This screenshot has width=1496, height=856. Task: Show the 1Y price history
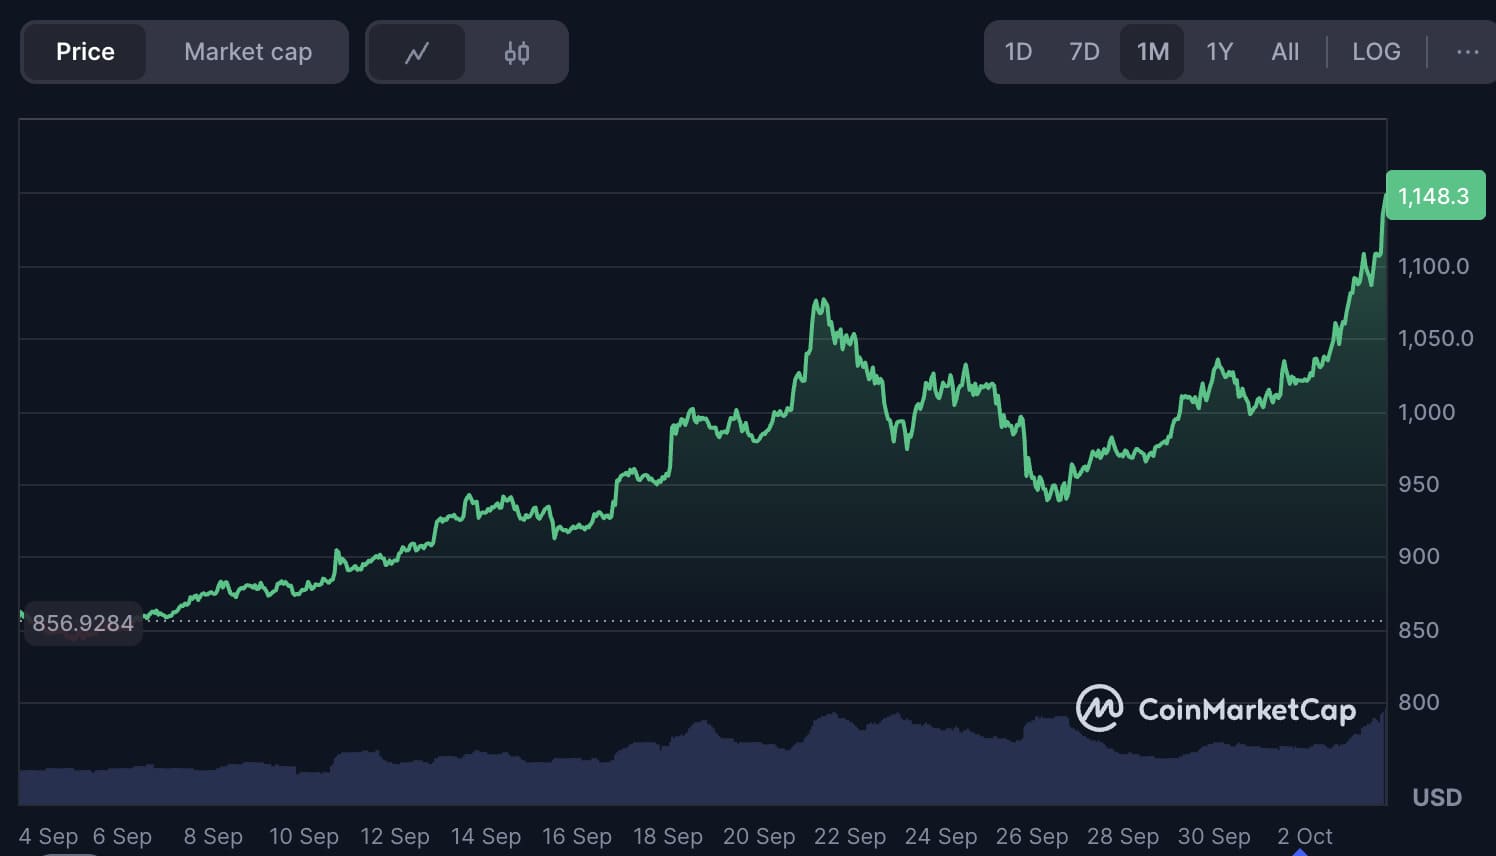1219,52
